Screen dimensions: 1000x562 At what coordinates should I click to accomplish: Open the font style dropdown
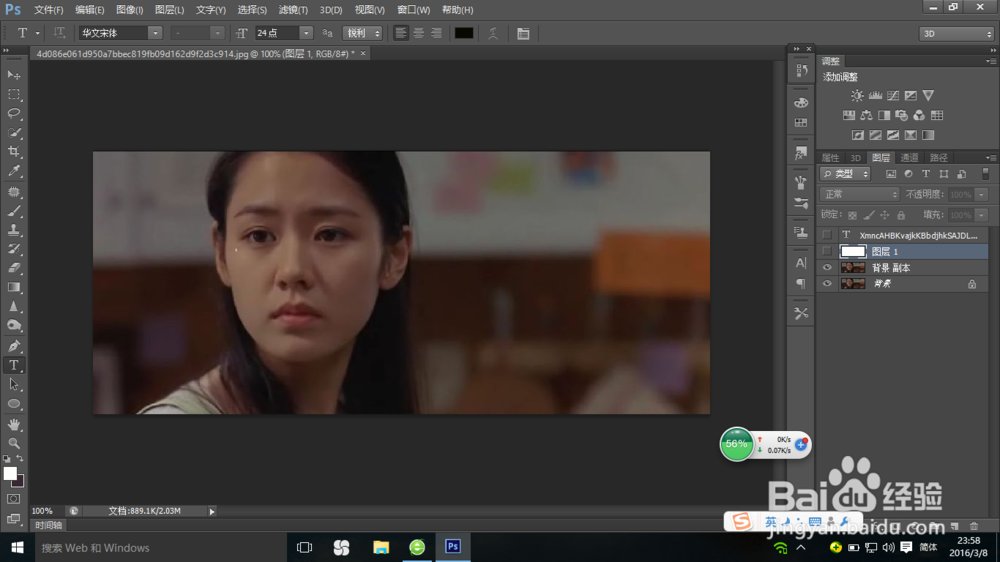click(217, 33)
